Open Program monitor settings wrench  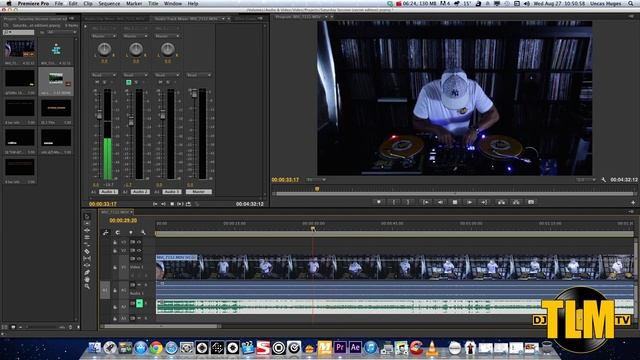pos(603,180)
